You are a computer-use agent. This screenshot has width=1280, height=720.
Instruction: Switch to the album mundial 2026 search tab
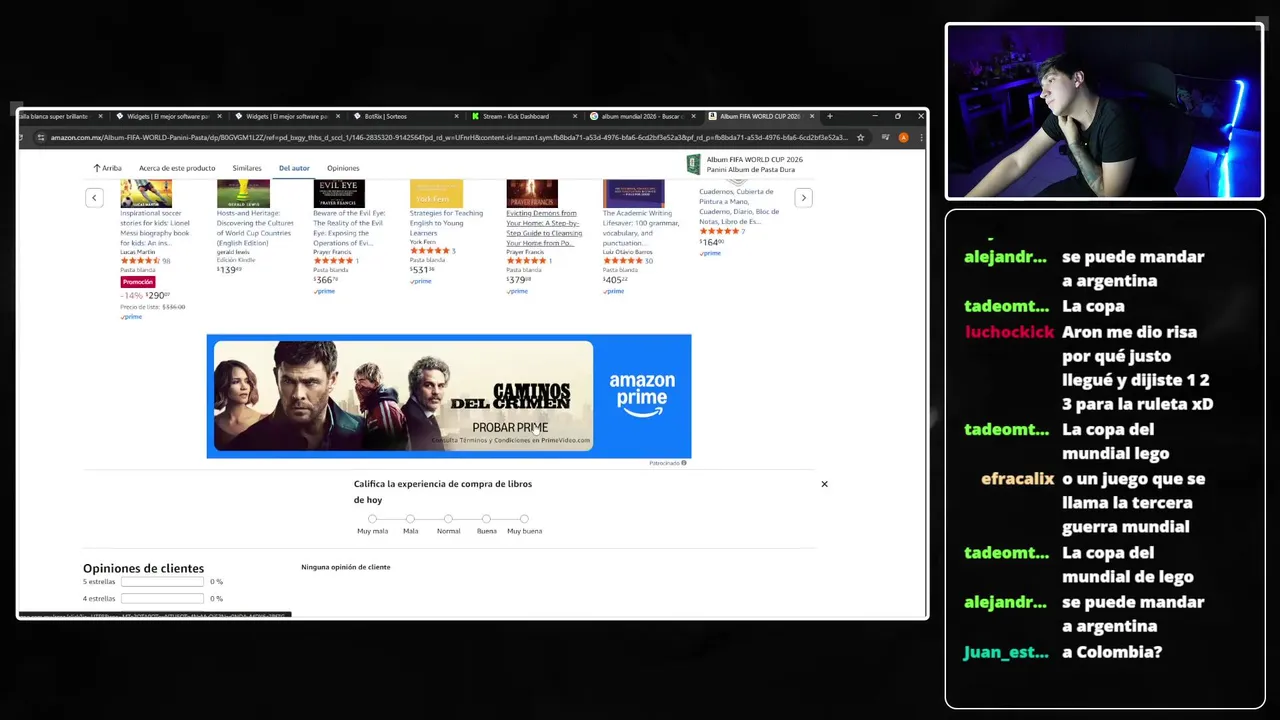[x=641, y=116]
